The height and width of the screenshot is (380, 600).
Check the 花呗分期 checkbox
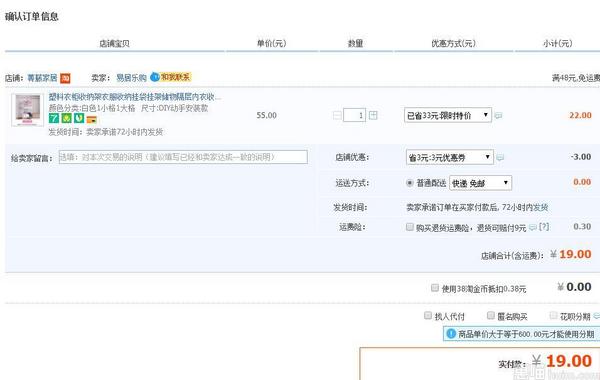click(553, 315)
